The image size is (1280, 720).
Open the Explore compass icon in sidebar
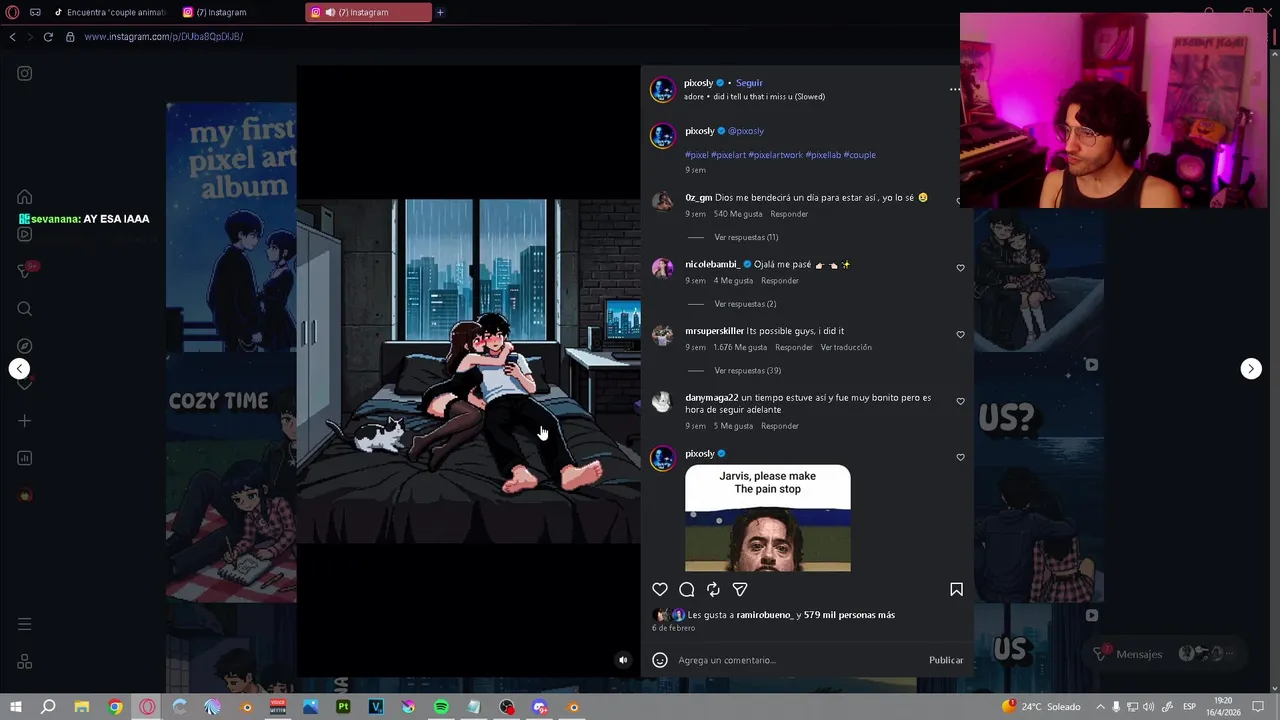pyautogui.click(x=25, y=346)
